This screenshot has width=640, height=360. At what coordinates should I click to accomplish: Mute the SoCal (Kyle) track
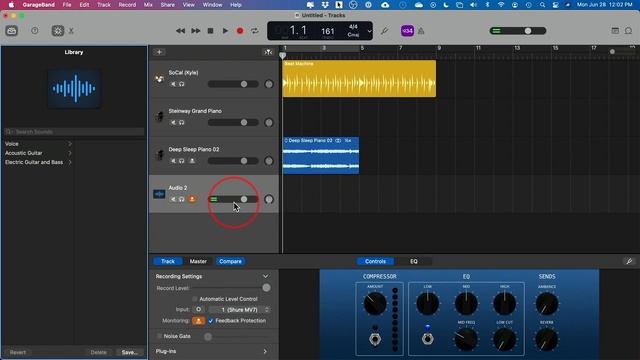(173, 84)
